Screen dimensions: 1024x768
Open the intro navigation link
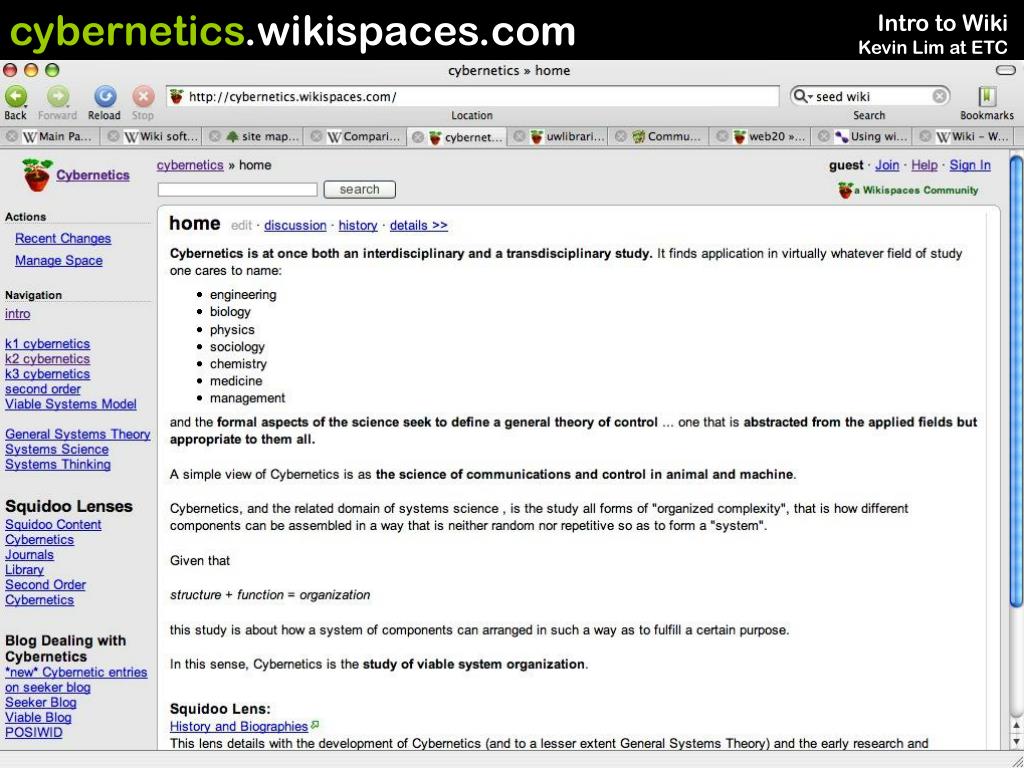18,313
